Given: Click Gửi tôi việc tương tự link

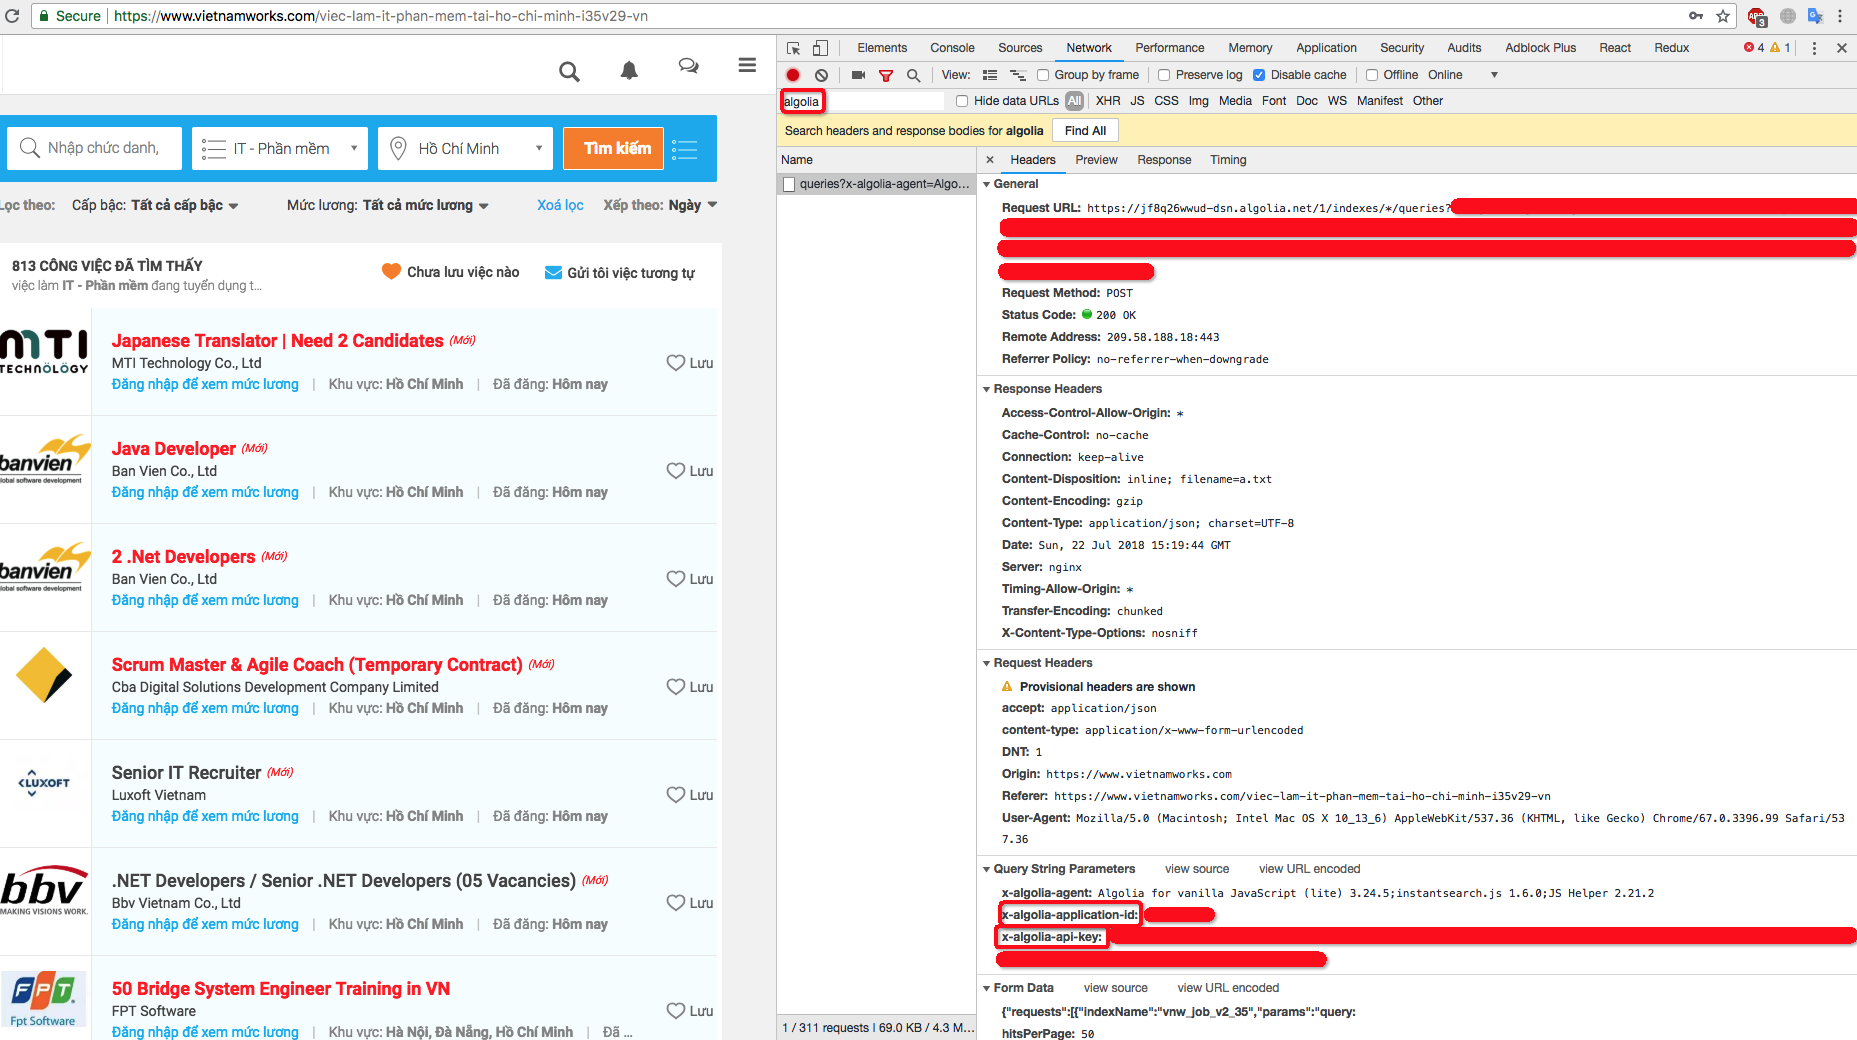Looking at the screenshot, I should [x=620, y=273].
